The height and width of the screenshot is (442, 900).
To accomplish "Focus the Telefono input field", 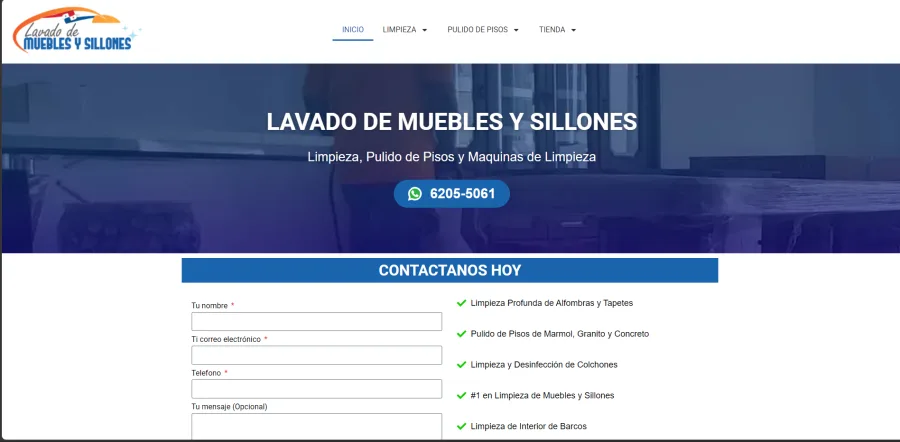I will 316,389.
